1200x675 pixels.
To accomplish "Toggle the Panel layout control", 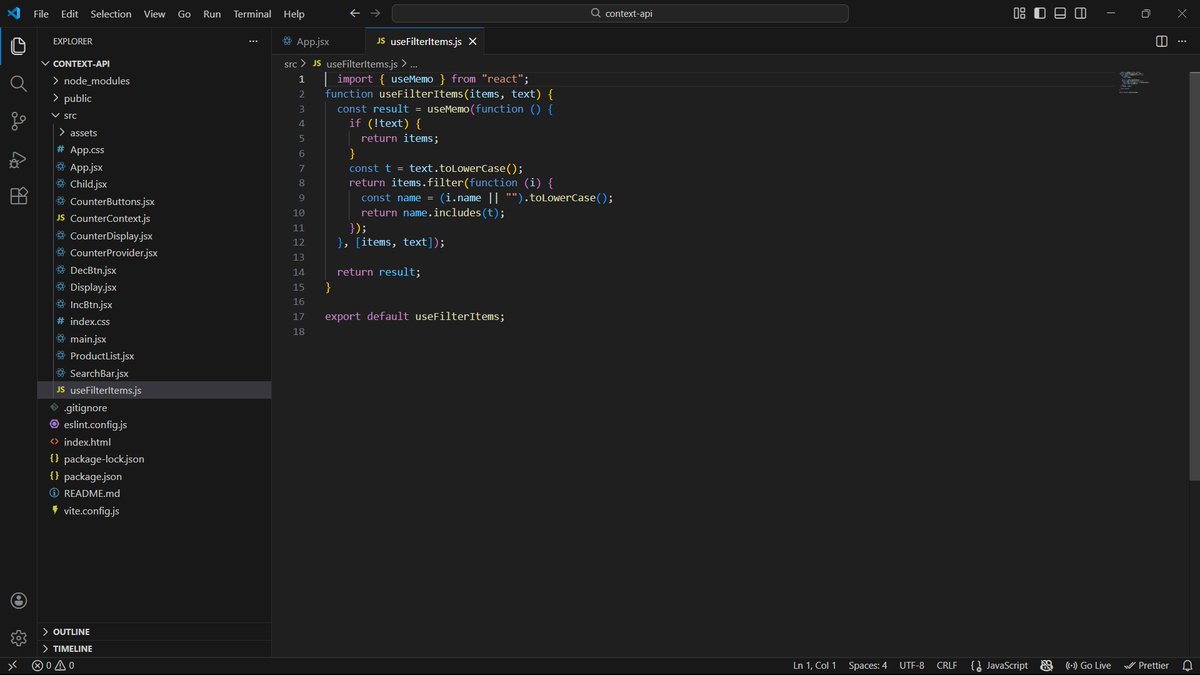I will point(1058,13).
